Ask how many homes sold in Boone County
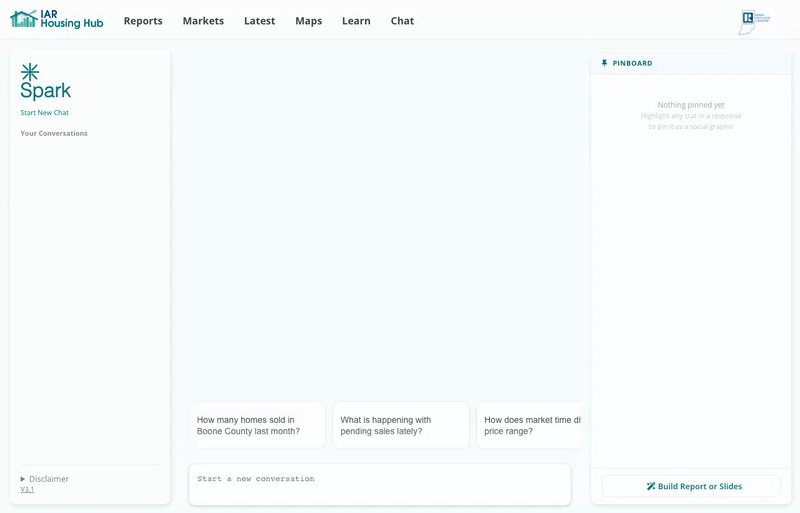Image resolution: width=800 pixels, height=513 pixels. click(x=258, y=425)
